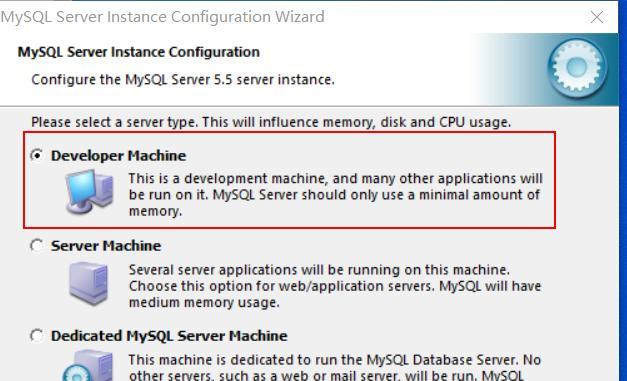Click the Dedicated MySQL Server Machine label text
Screen dimensions: 627x381
(169, 336)
